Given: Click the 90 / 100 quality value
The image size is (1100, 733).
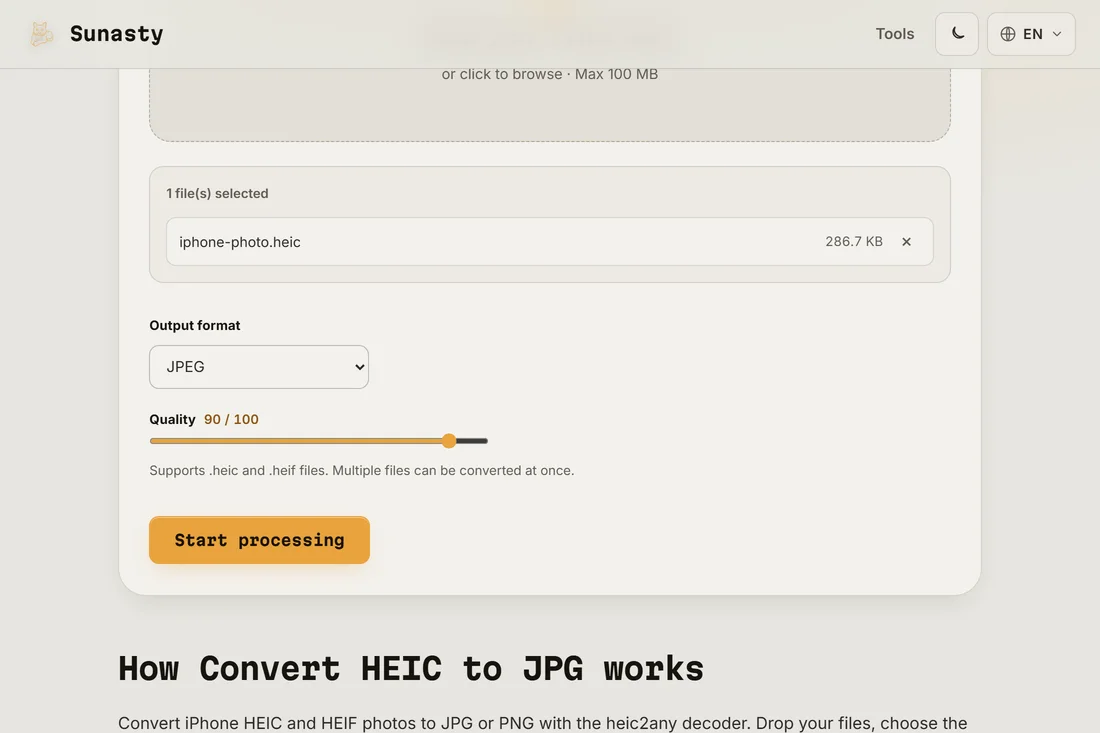Looking at the screenshot, I should point(232,419).
